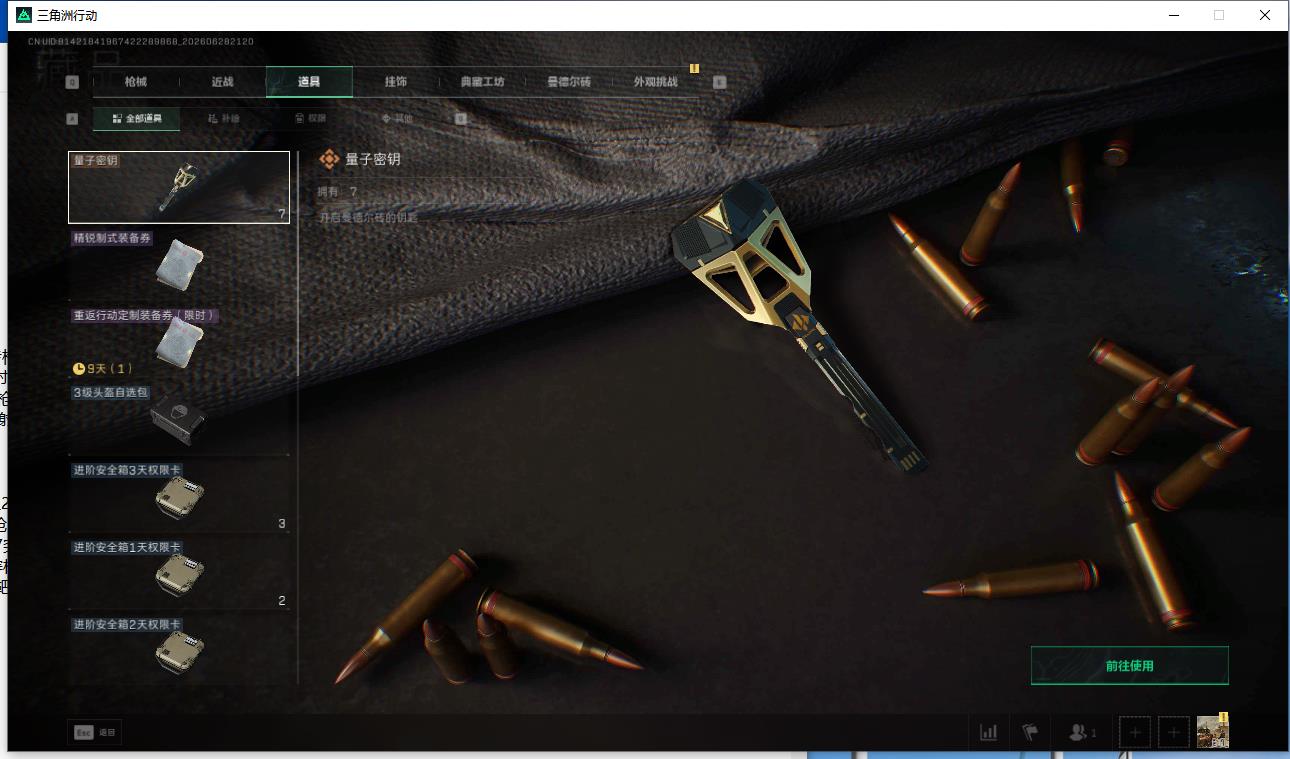Click the flag icon in bottom bar
Screen dimensions: 1290x759
pyautogui.click(x=1030, y=732)
